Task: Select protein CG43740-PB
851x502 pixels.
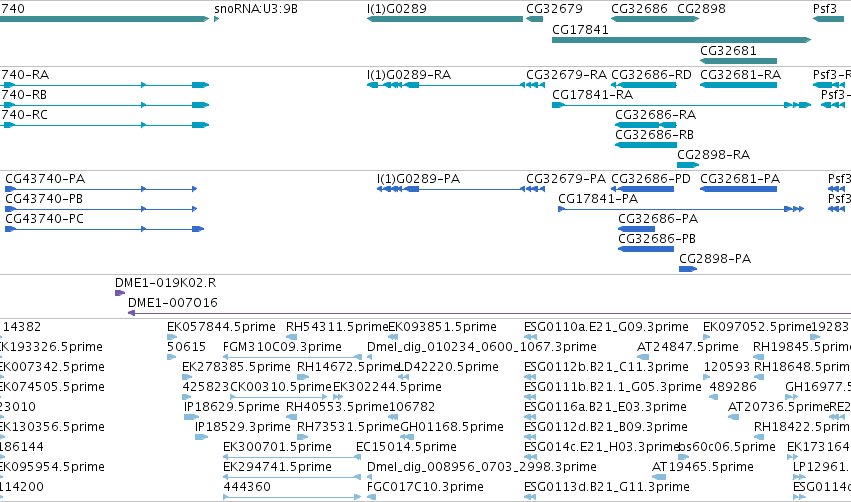Action: point(101,209)
